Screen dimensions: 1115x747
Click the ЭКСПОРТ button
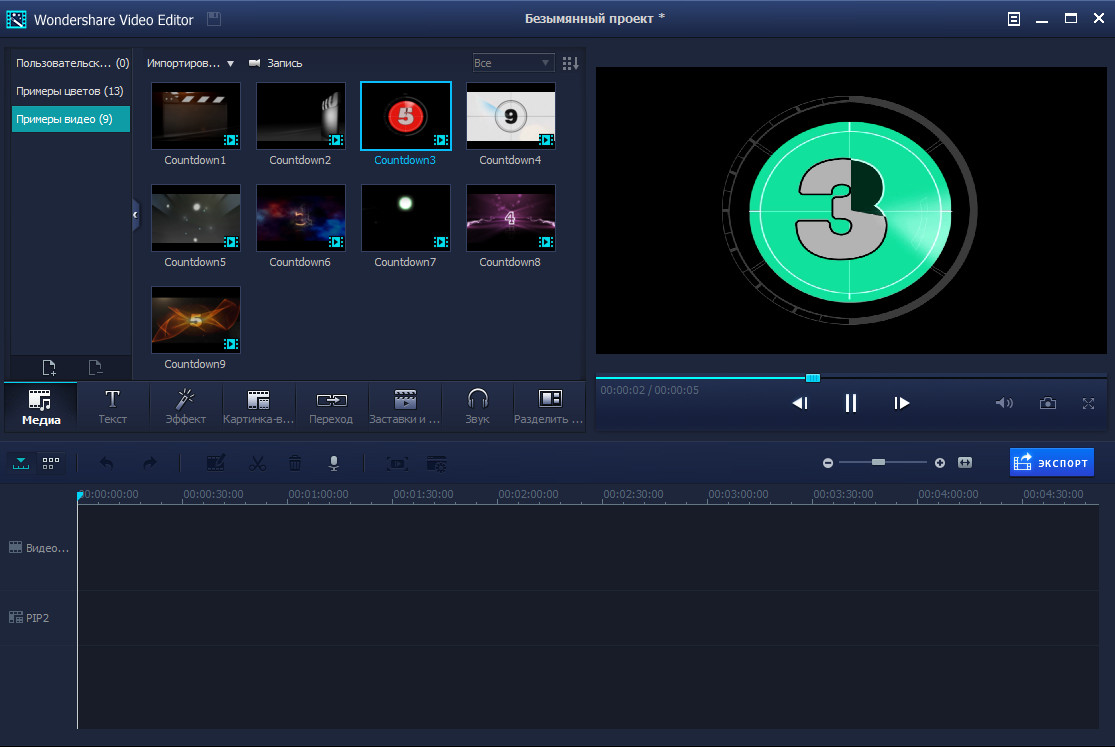click(1051, 462)
